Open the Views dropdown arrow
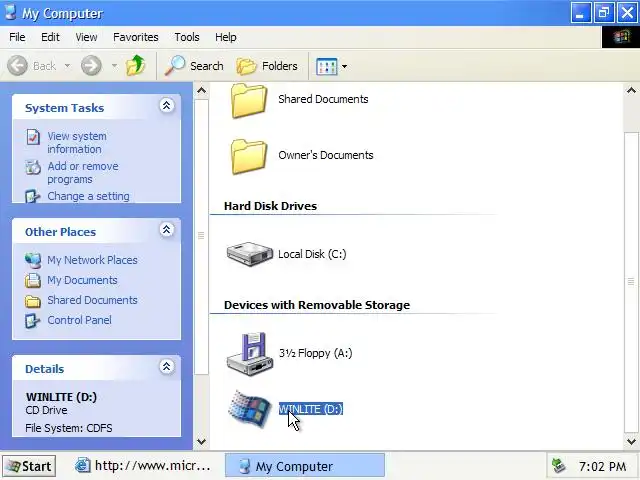Screen dimensions: 640x480 point(344,66)
